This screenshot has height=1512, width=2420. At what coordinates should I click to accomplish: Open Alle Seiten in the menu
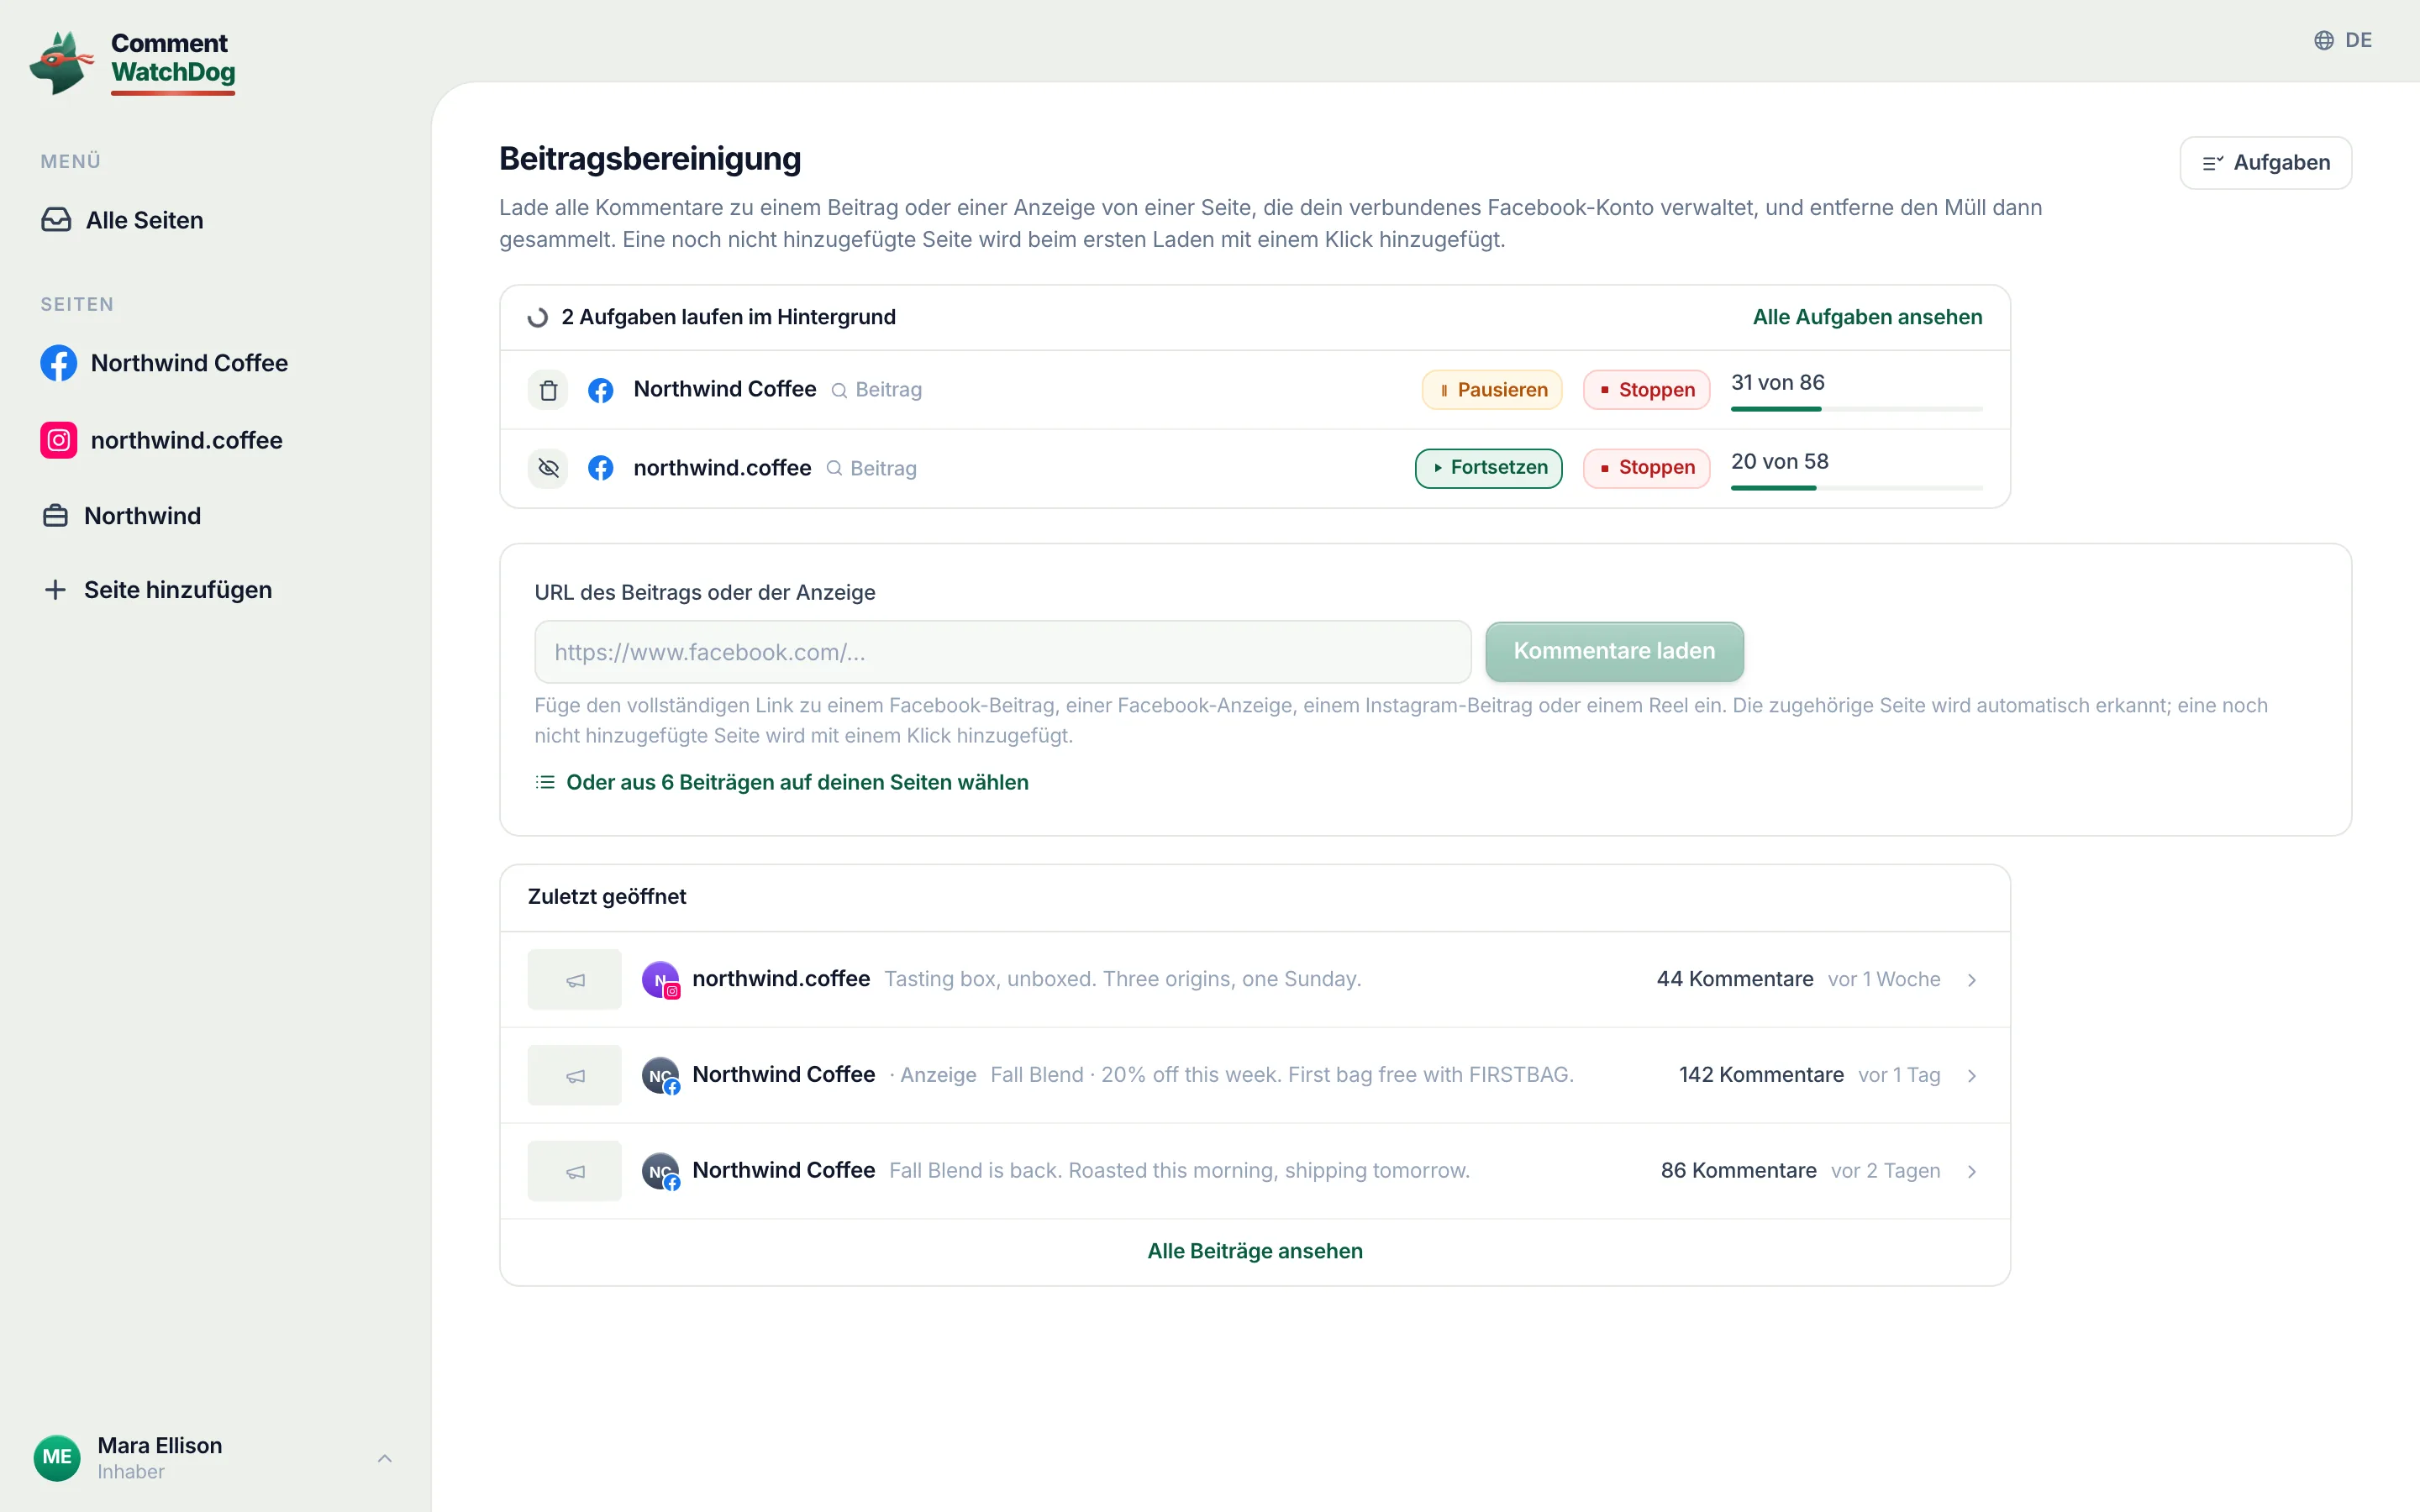pos(122,220)
